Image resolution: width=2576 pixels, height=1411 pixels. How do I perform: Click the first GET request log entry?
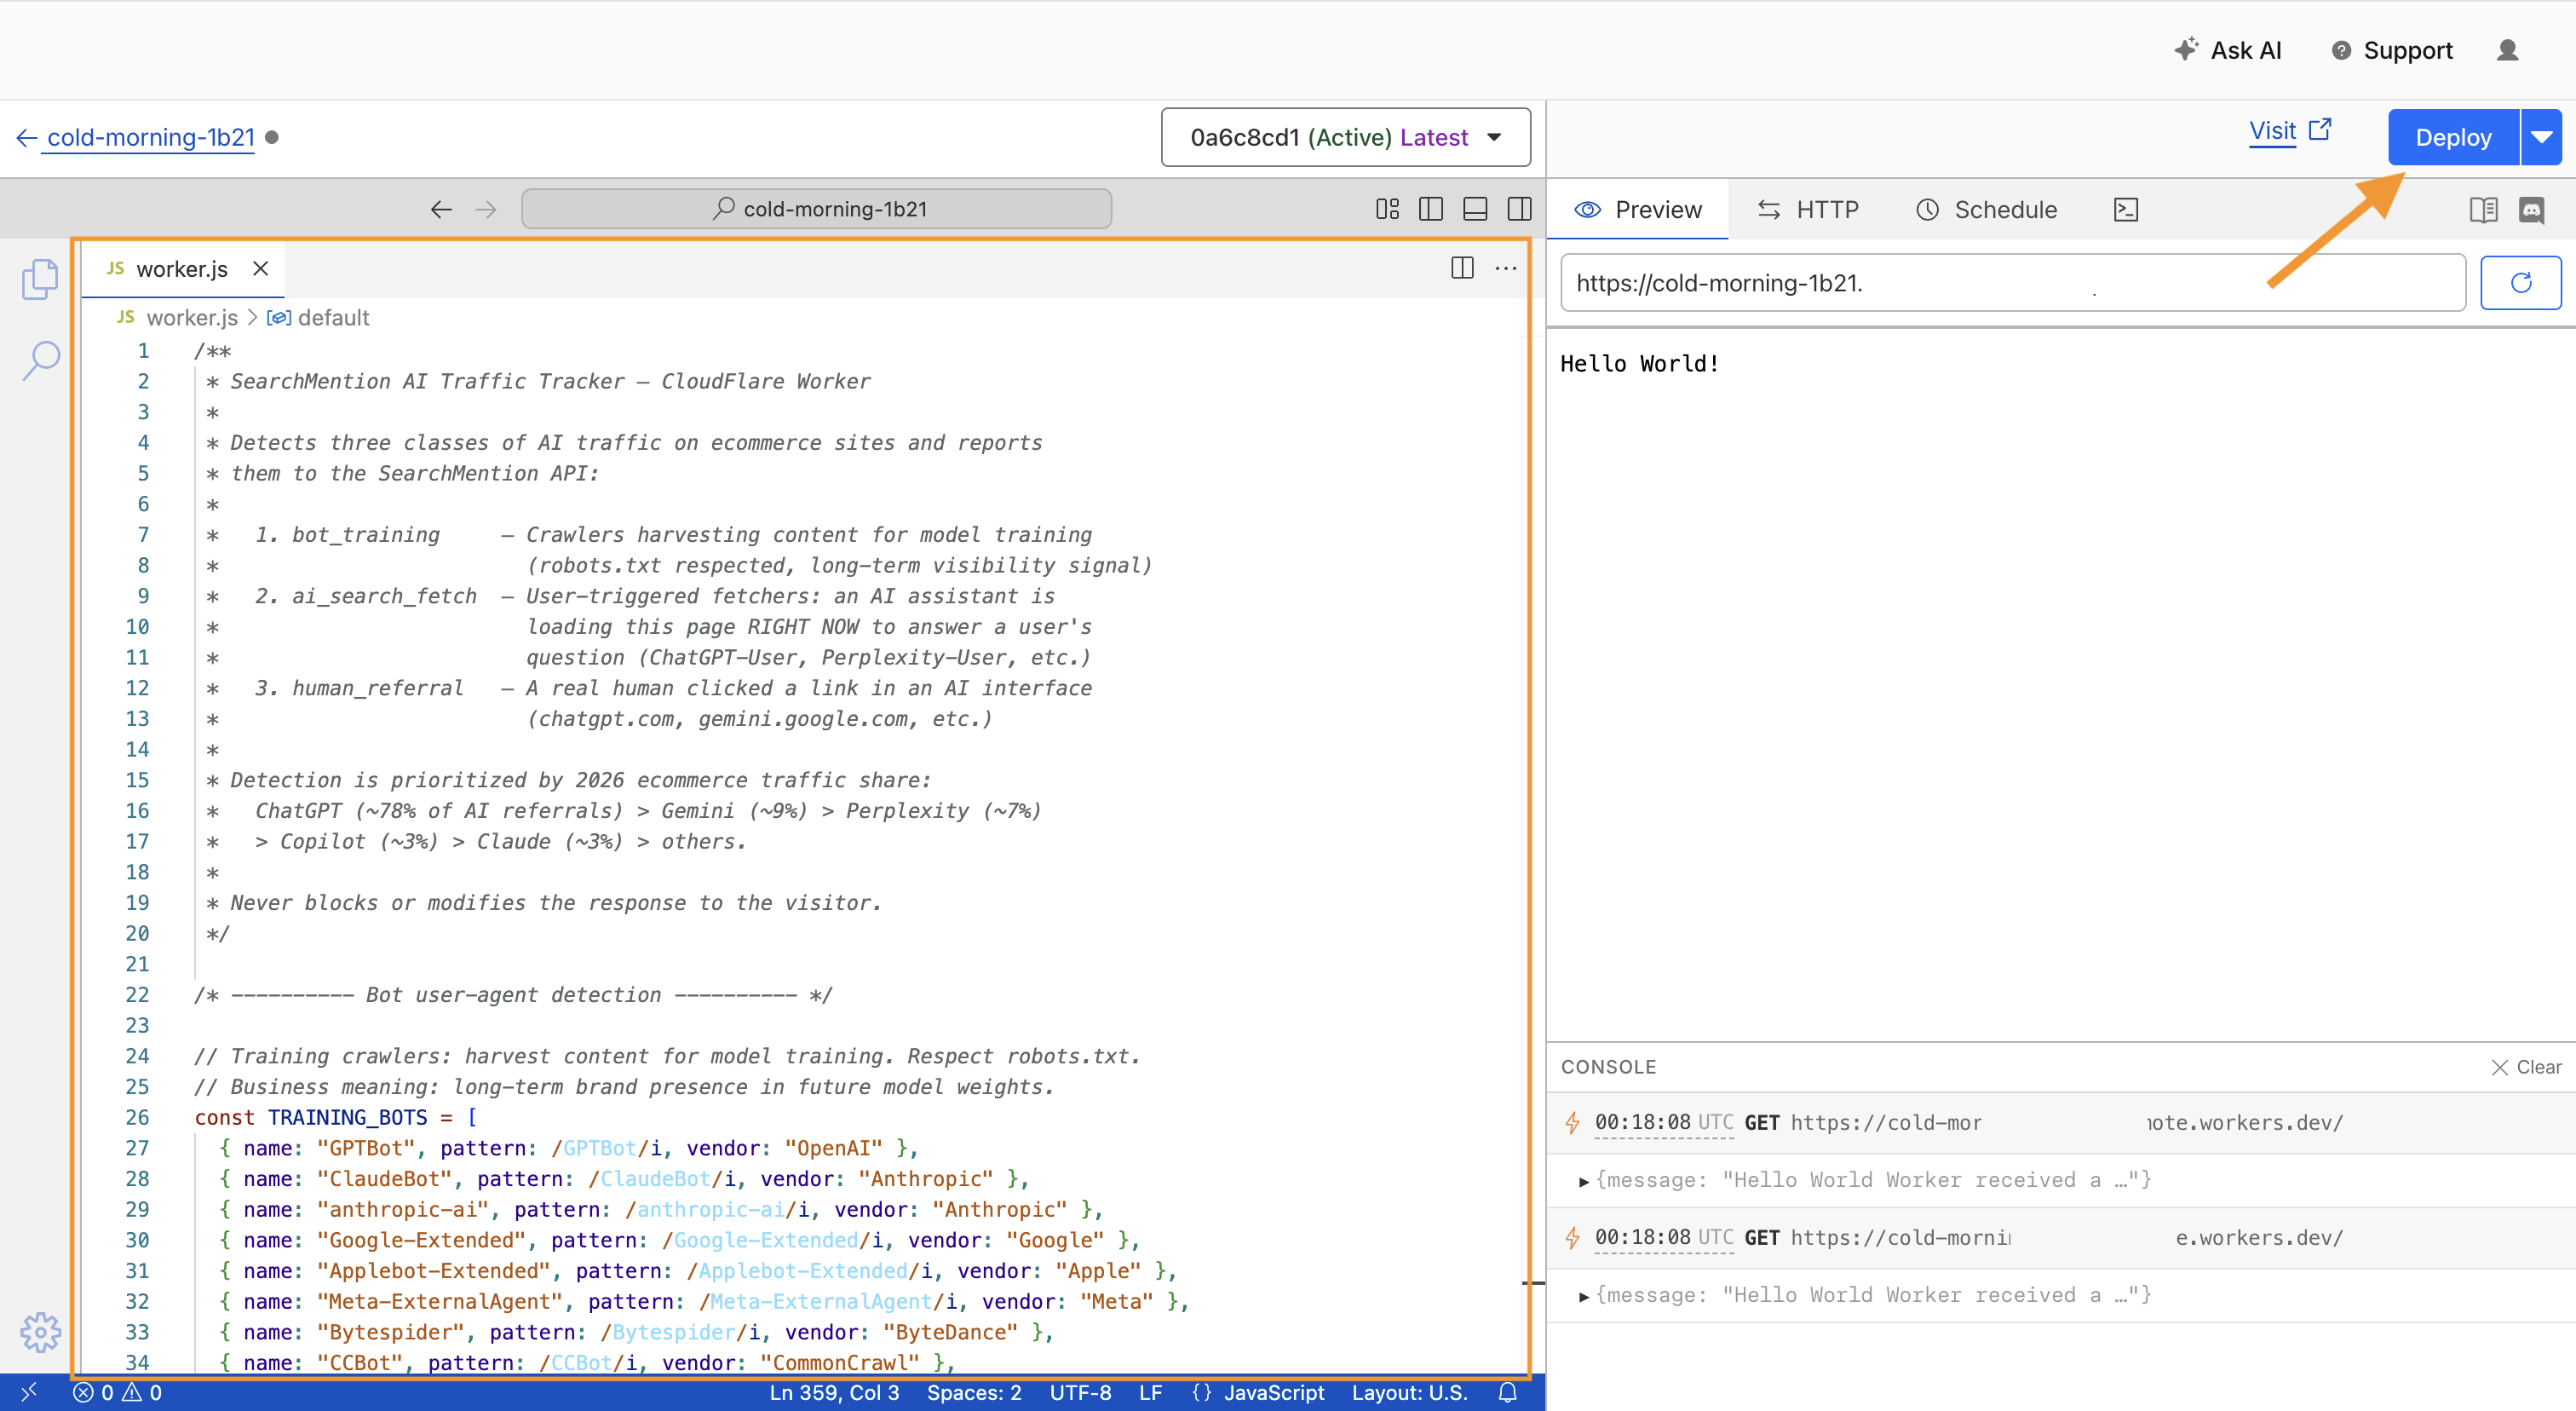[2060, 1123]
